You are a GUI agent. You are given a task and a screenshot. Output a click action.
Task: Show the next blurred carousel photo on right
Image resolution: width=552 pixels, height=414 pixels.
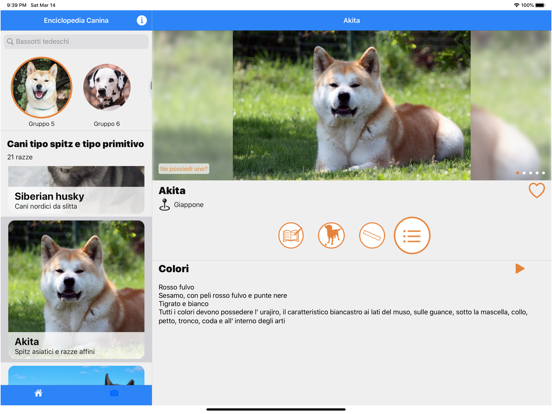511,105
